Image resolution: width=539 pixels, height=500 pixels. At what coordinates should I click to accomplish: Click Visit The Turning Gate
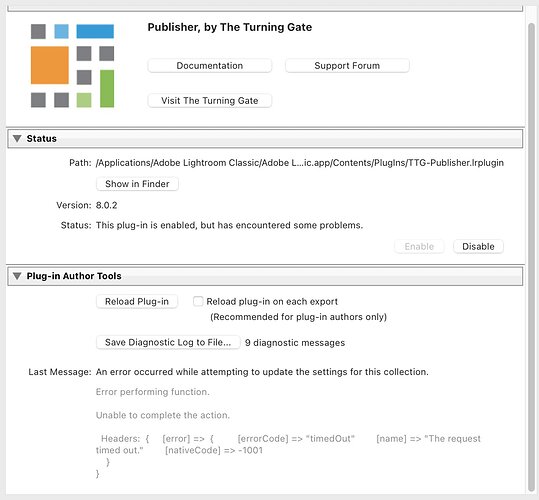[210, 101]
